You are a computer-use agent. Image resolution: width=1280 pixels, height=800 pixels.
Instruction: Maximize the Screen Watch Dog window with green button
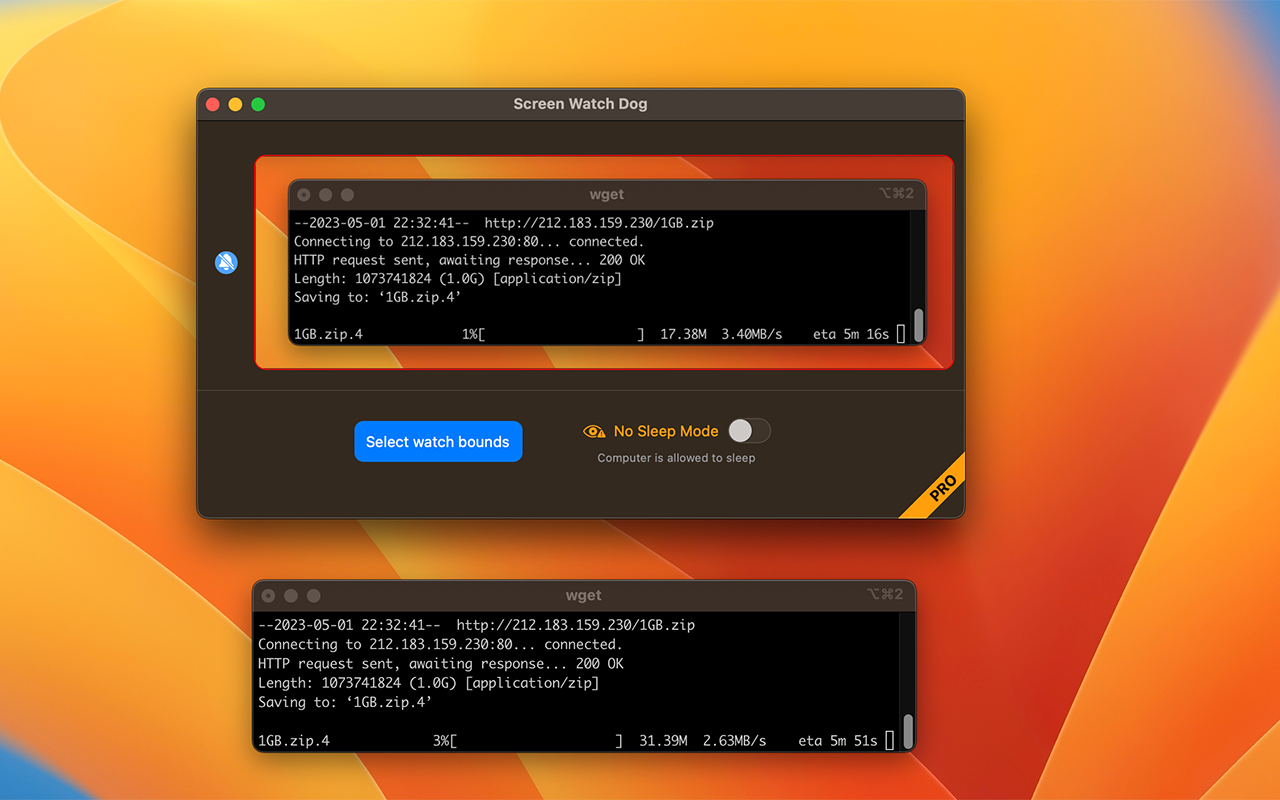point(258,104)
